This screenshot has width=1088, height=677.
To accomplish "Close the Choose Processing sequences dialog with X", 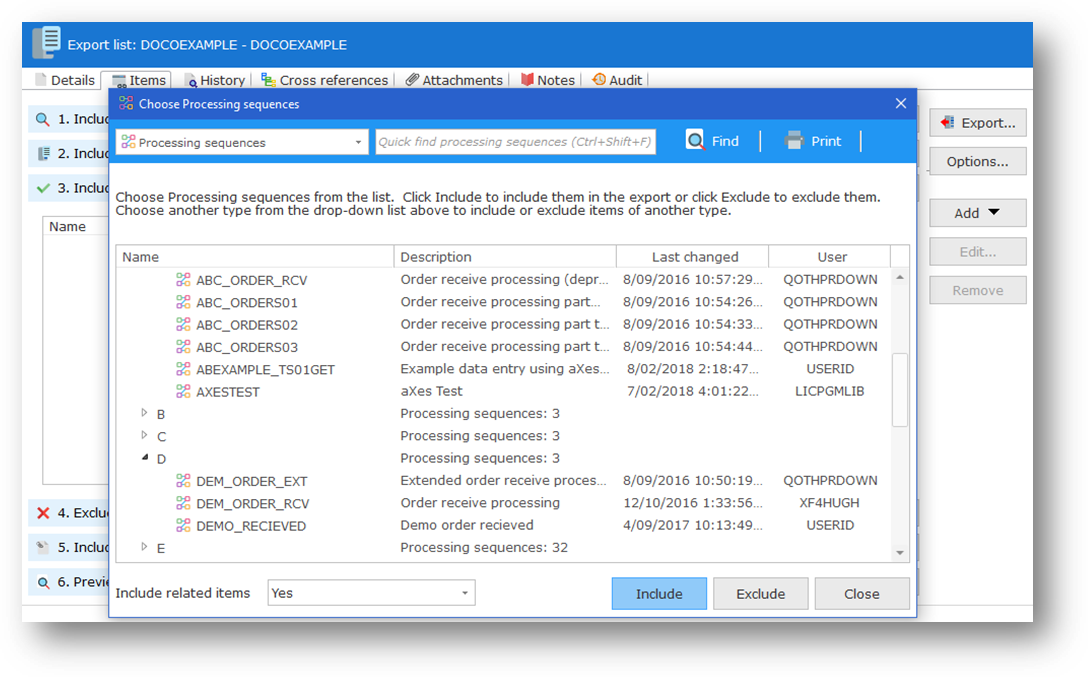I will [x=901, y=103].
